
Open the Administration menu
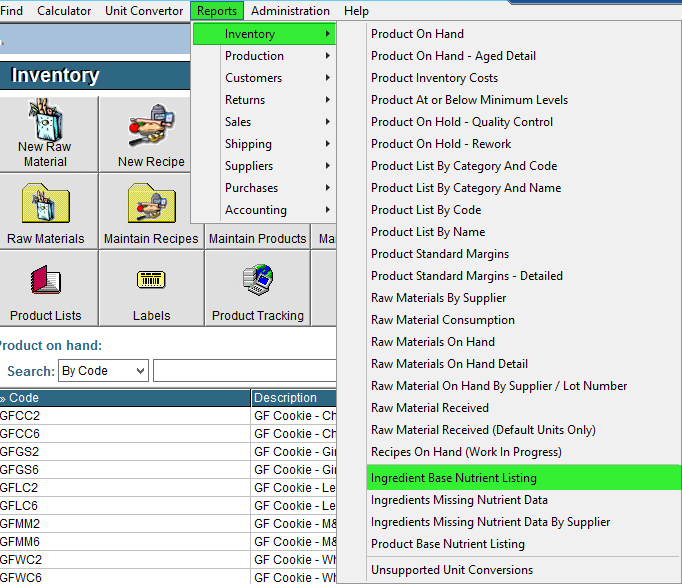pos(290,10)
